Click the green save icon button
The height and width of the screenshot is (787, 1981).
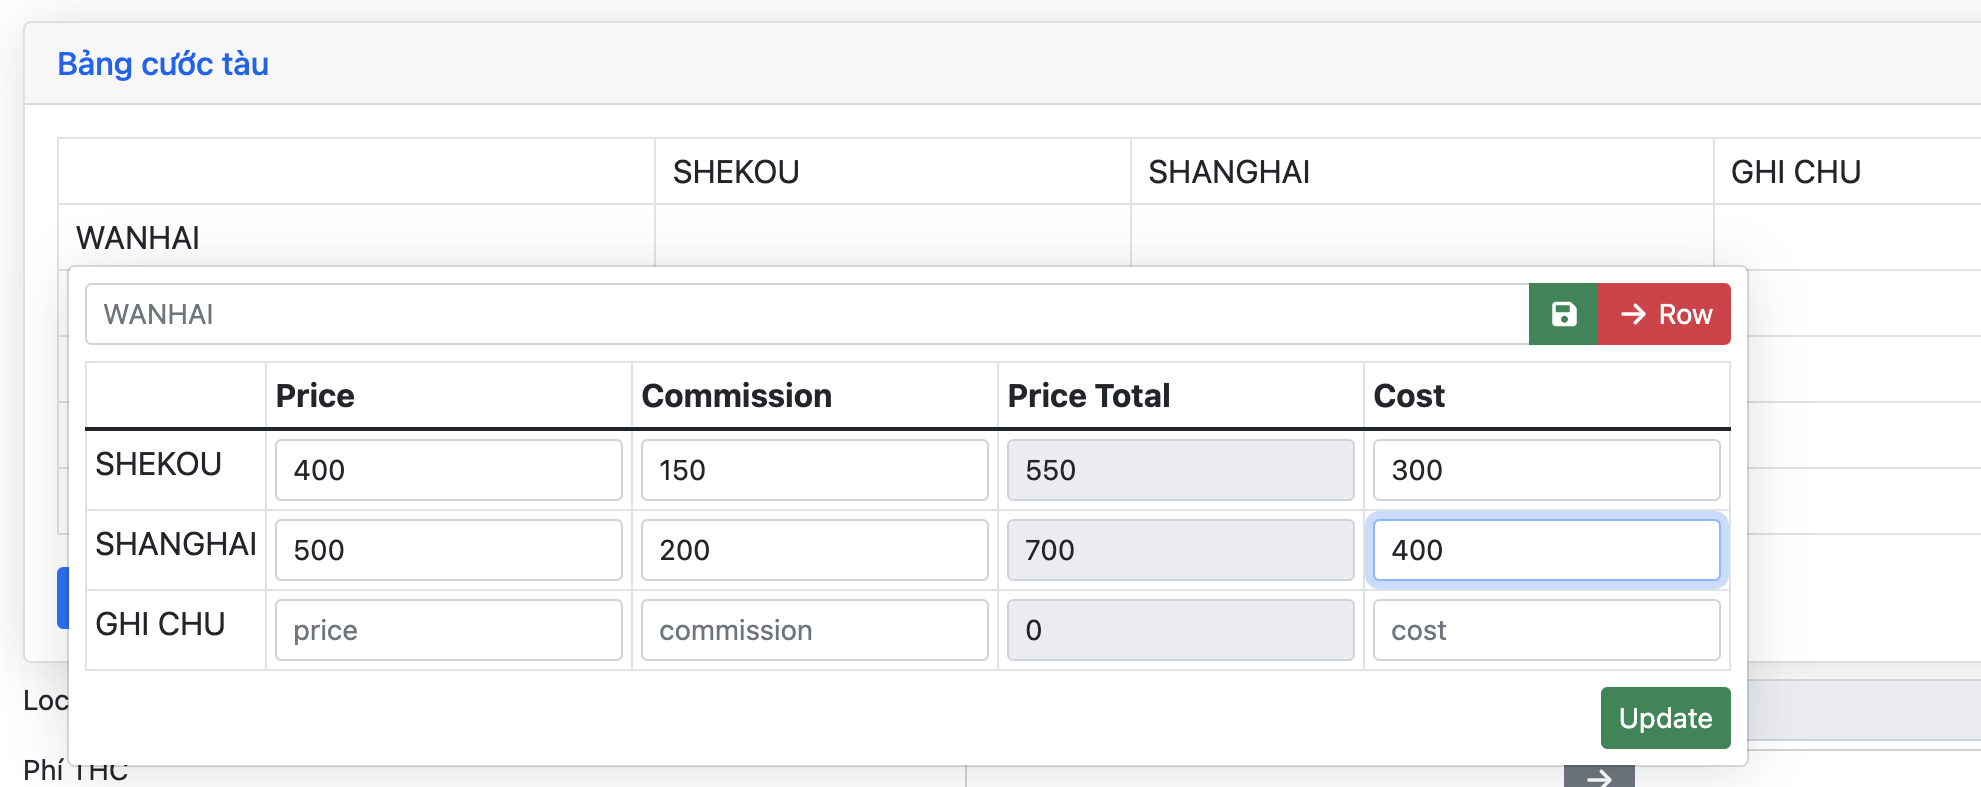1563,314
